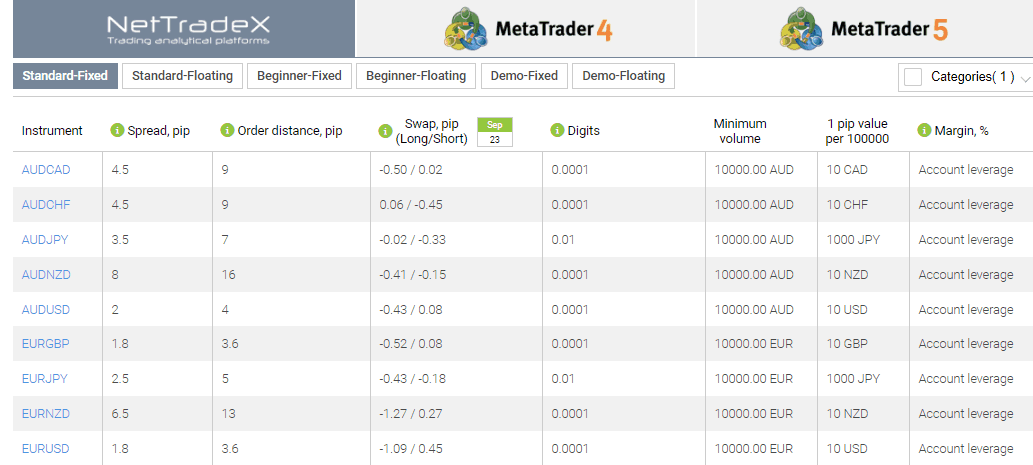Image resolution: width=1033 pixels, height=465 pixels.
Task: Click the MetaTrader 4 logo icon
Action: click(x=467, y=29)
